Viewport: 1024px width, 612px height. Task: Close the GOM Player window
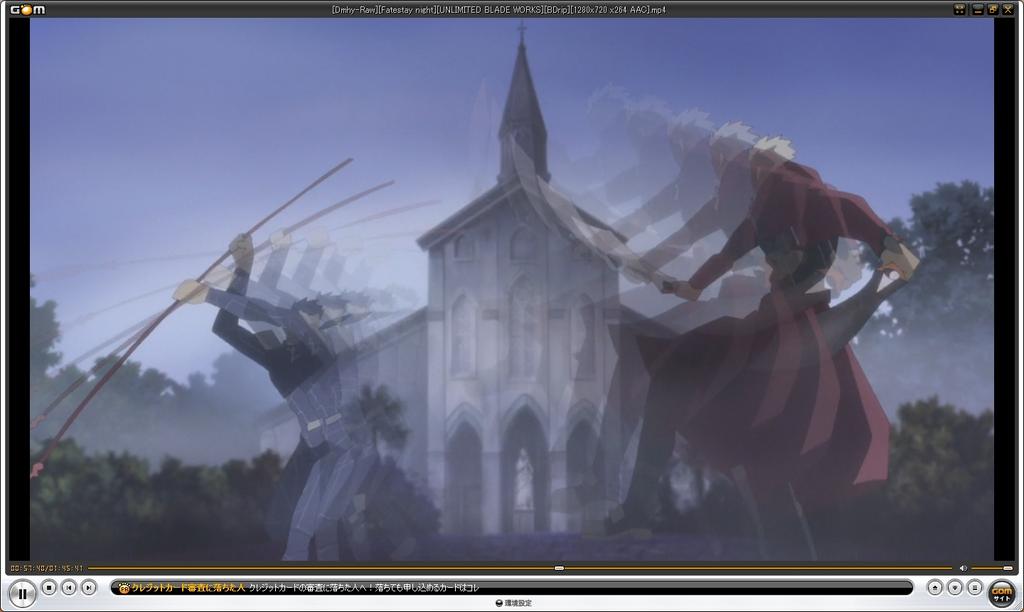pos(1008,9)
